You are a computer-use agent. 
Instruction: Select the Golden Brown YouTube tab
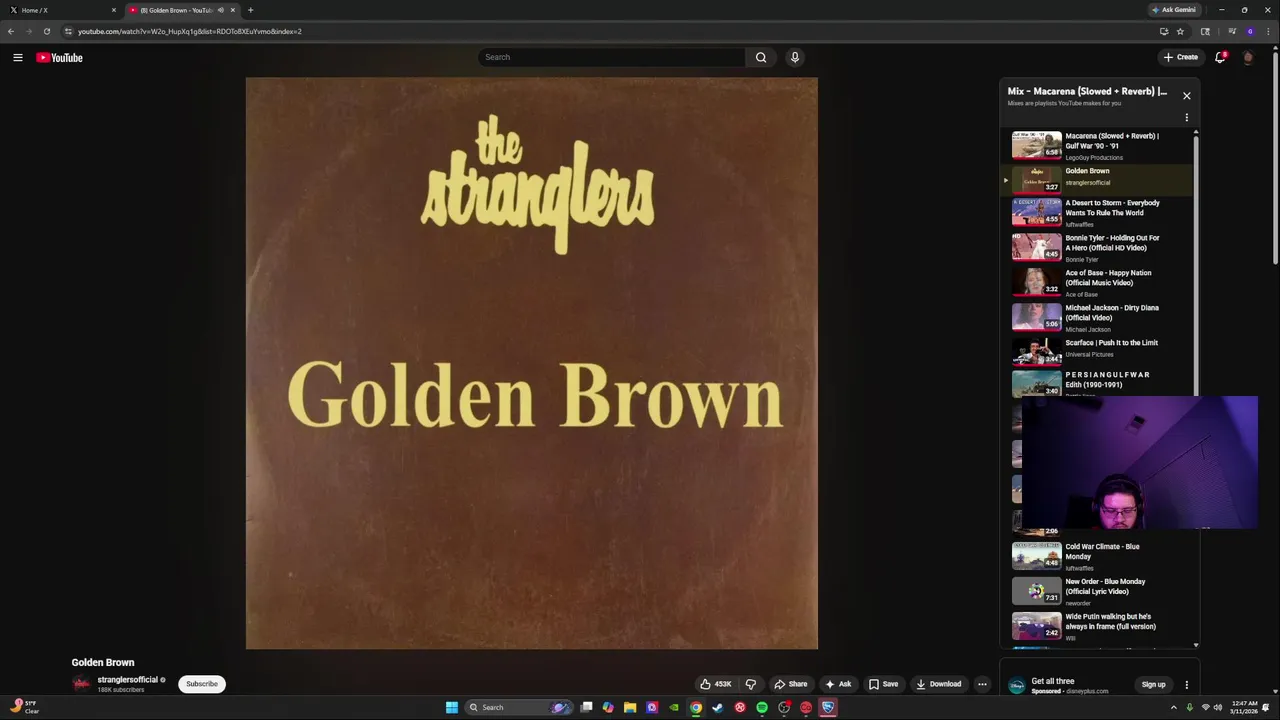pos(181,10)
